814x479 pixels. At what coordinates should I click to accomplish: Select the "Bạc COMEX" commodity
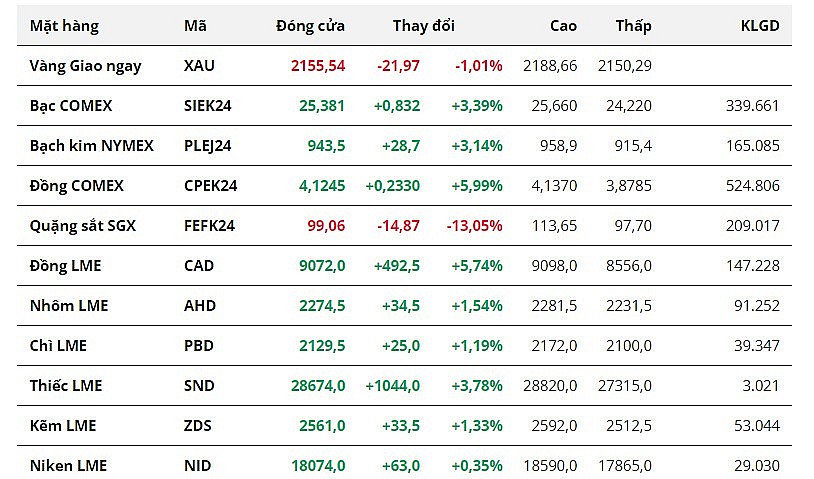70,105
